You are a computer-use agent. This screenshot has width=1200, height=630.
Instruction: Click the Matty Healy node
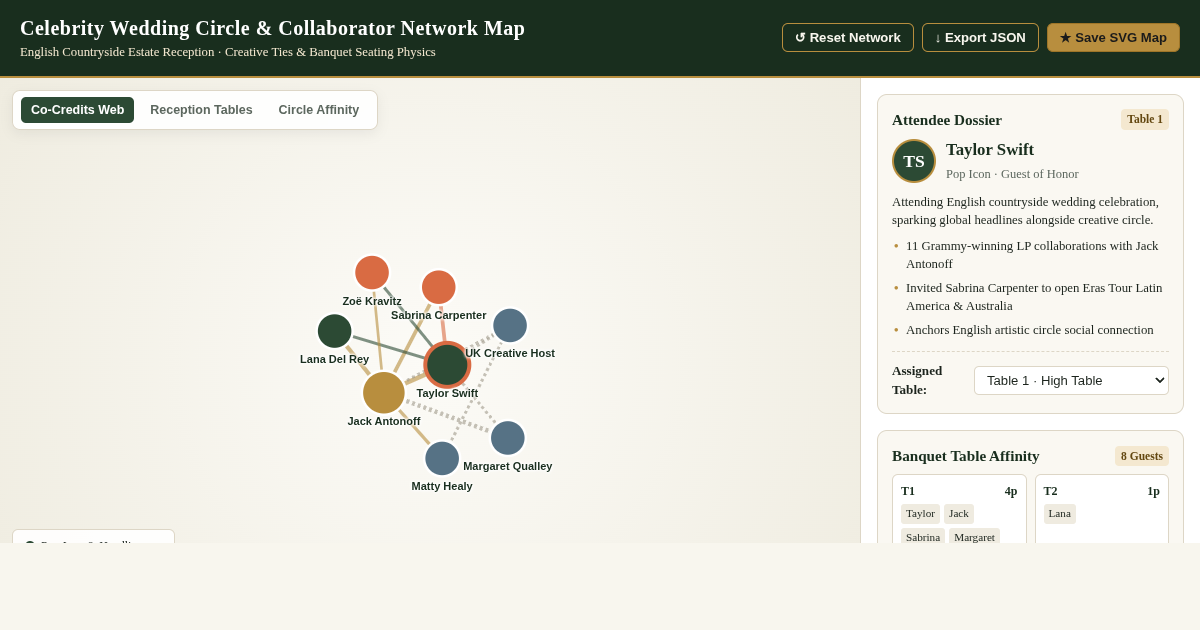442,458
